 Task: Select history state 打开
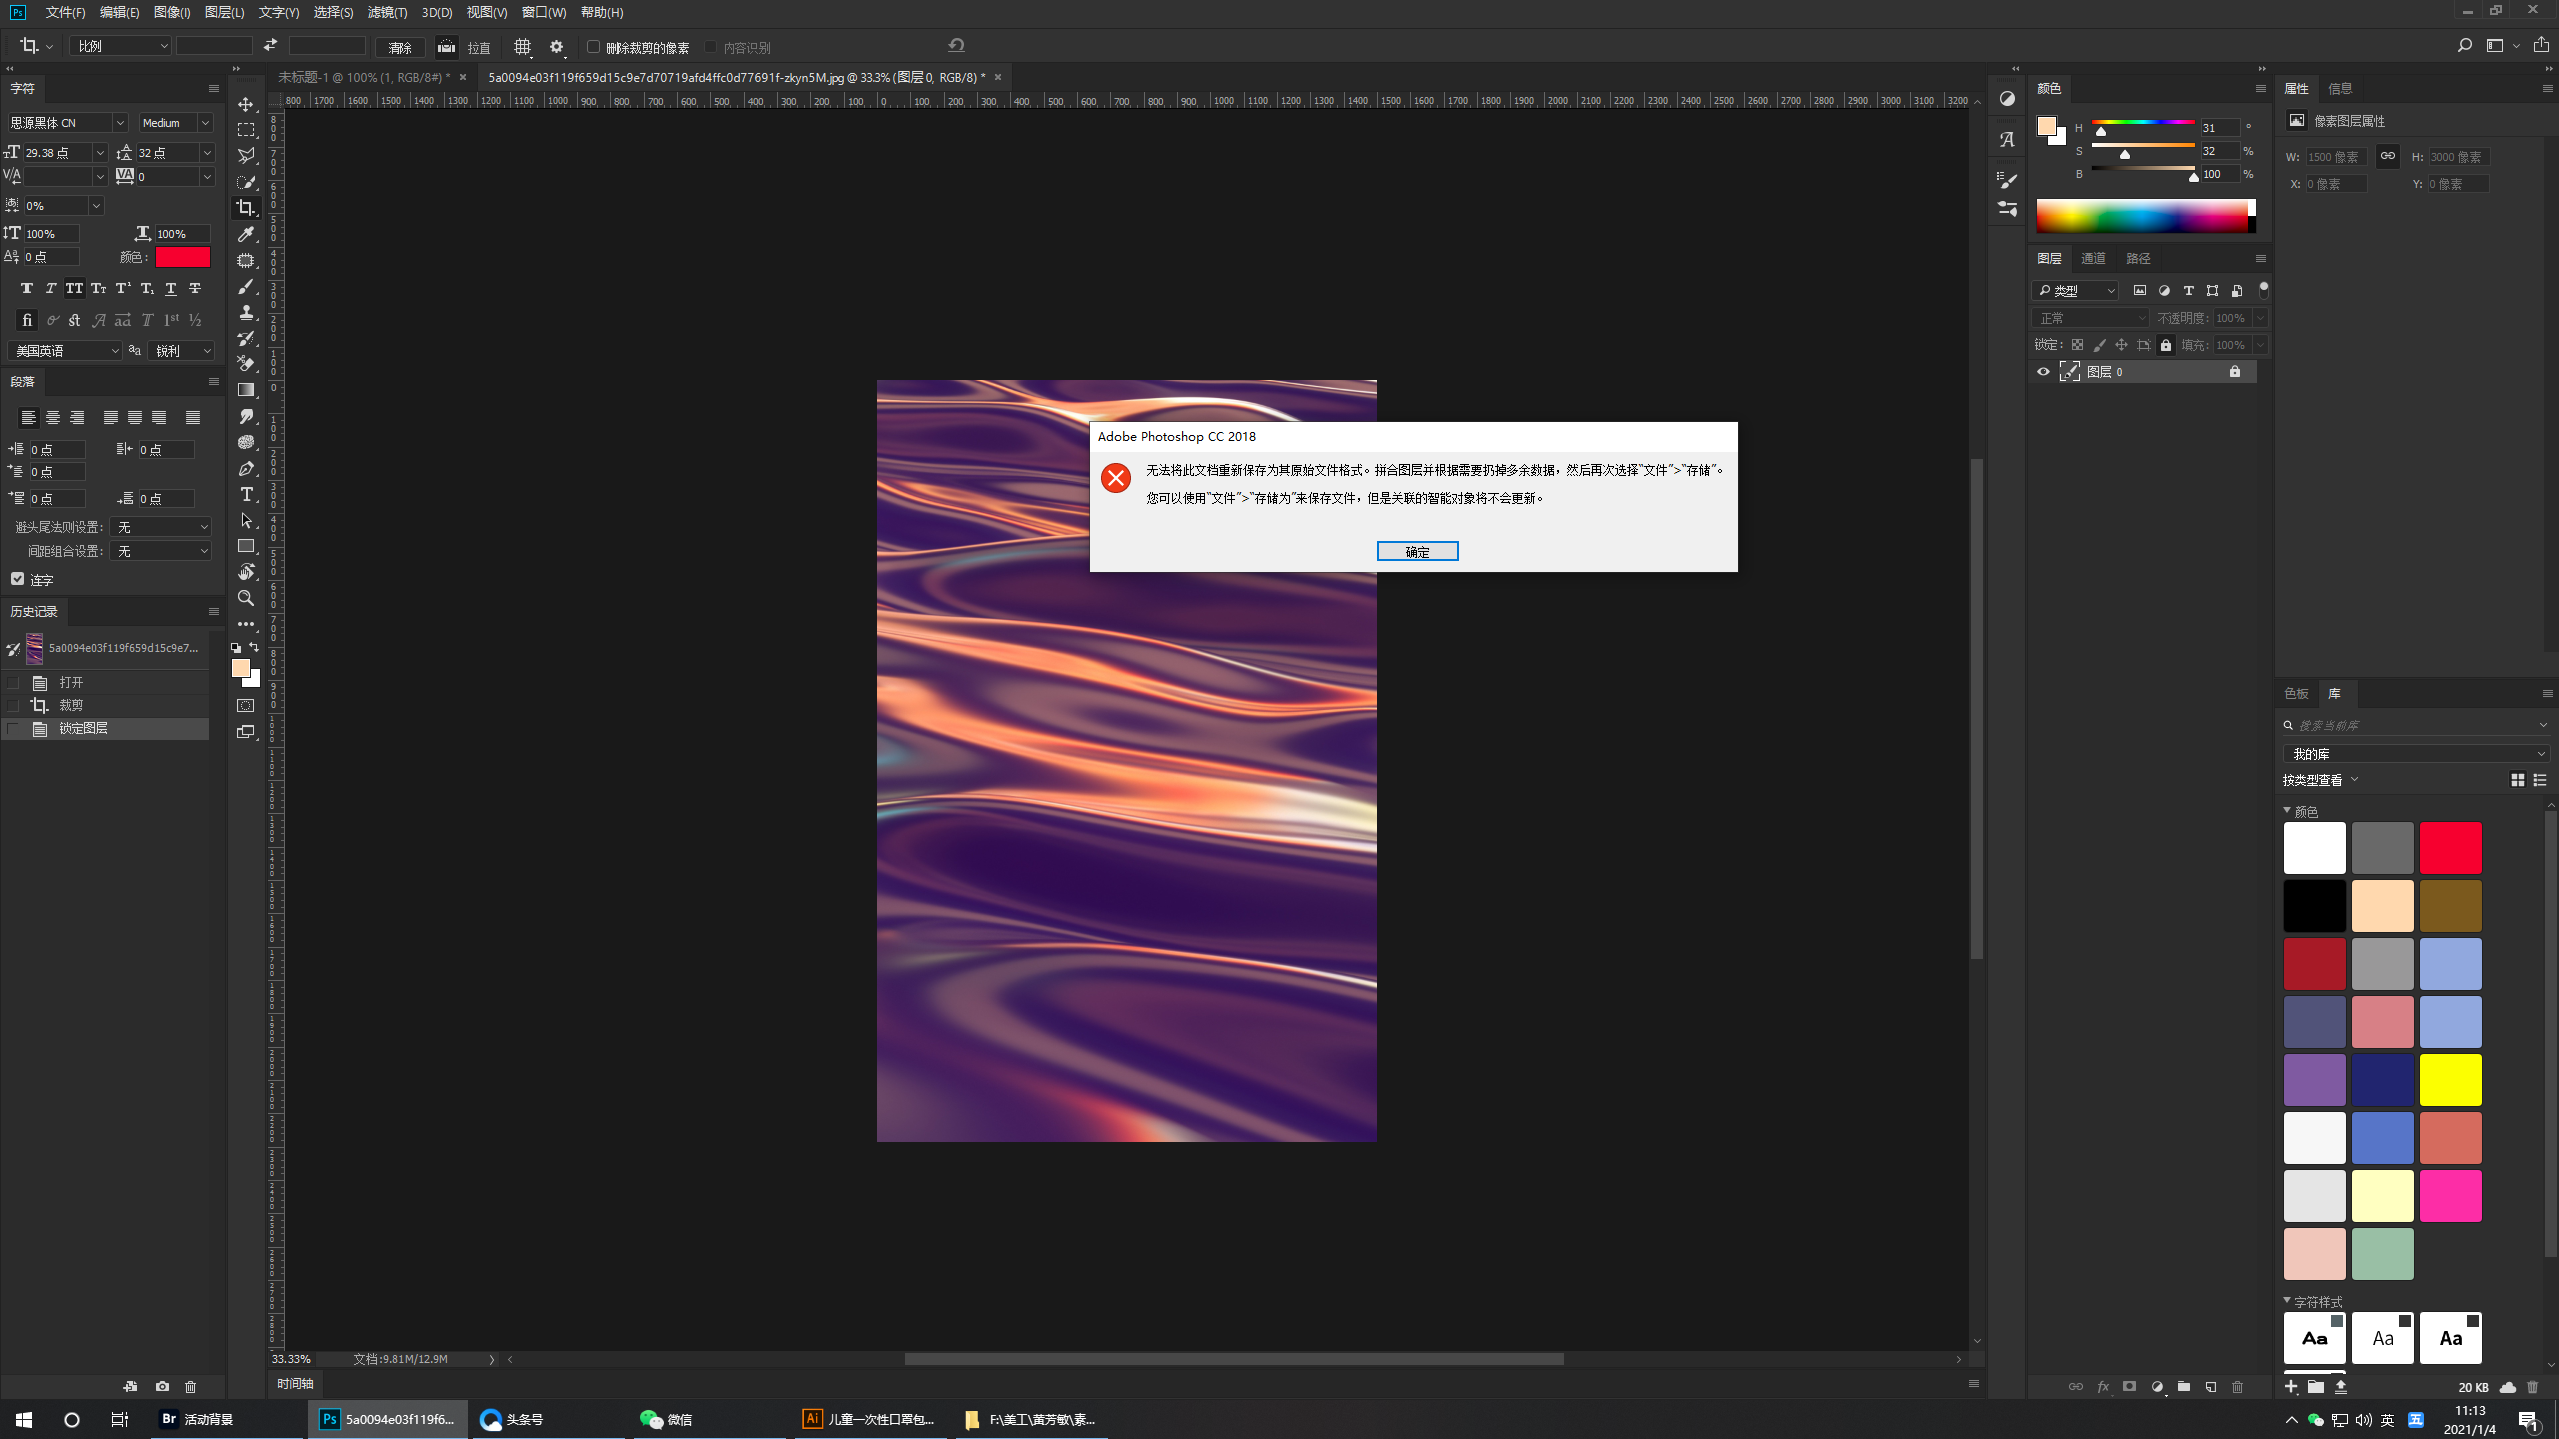[106, 682]
